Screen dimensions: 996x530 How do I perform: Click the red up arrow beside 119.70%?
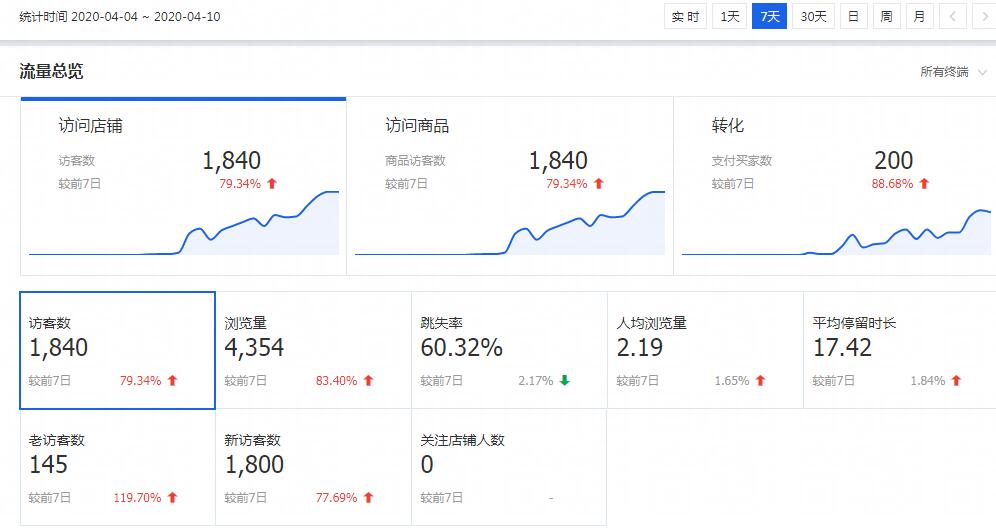coord(173,498)
